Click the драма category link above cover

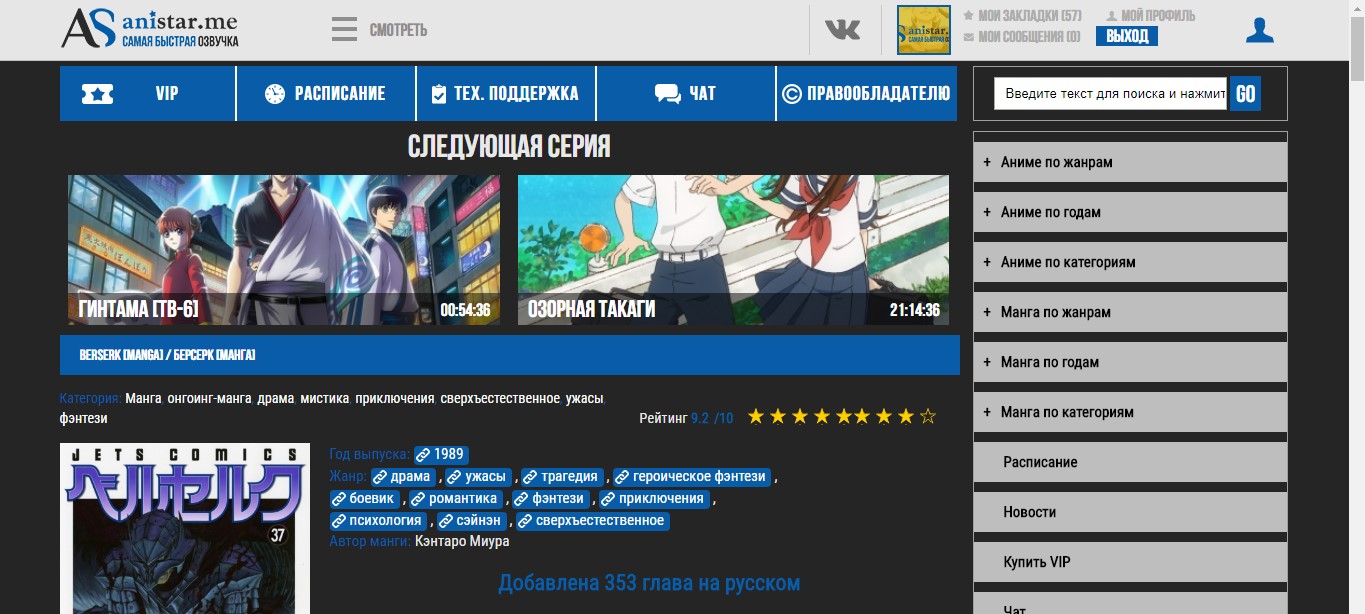pyautogui.click(x=275, y=398)
